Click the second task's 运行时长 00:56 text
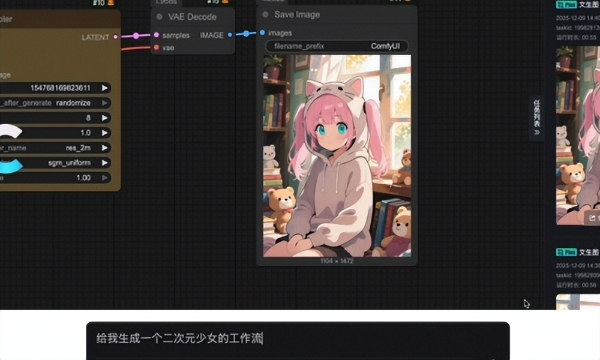 coord(576,285)
